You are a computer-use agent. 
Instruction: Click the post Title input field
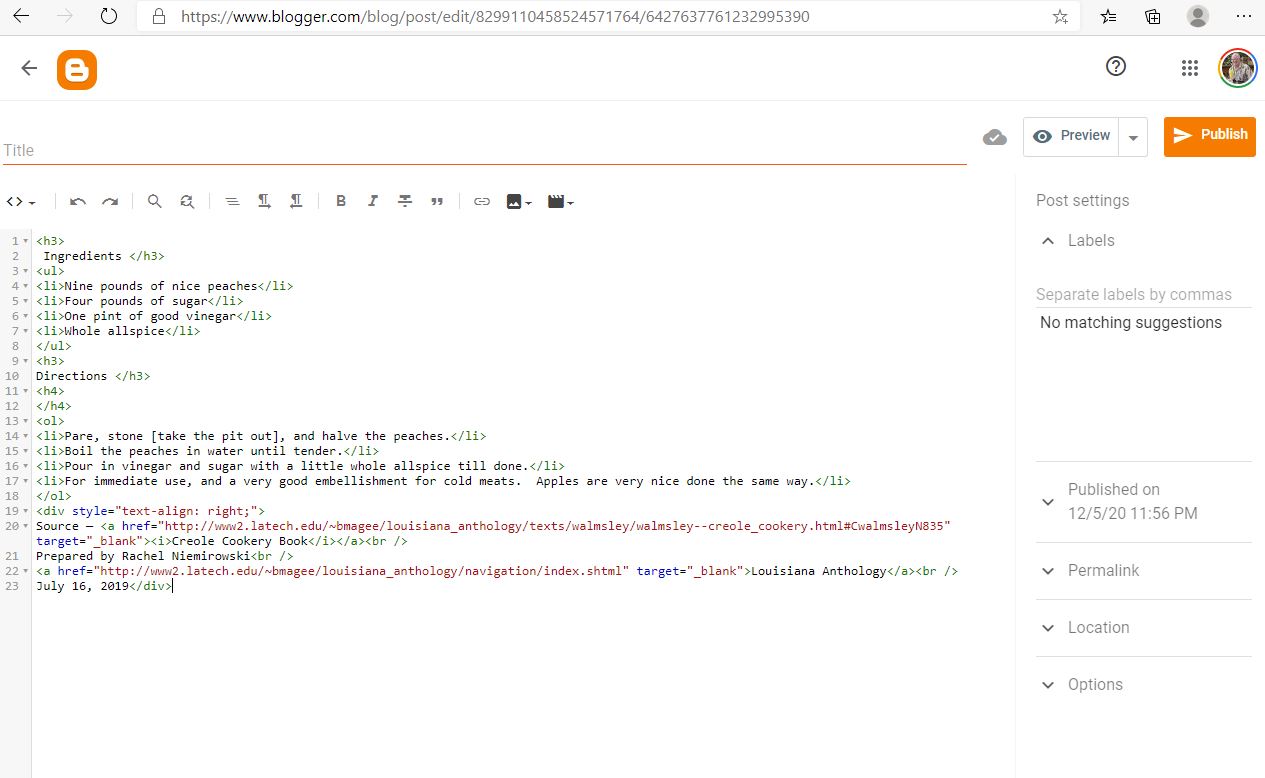(x=484, y=150)
